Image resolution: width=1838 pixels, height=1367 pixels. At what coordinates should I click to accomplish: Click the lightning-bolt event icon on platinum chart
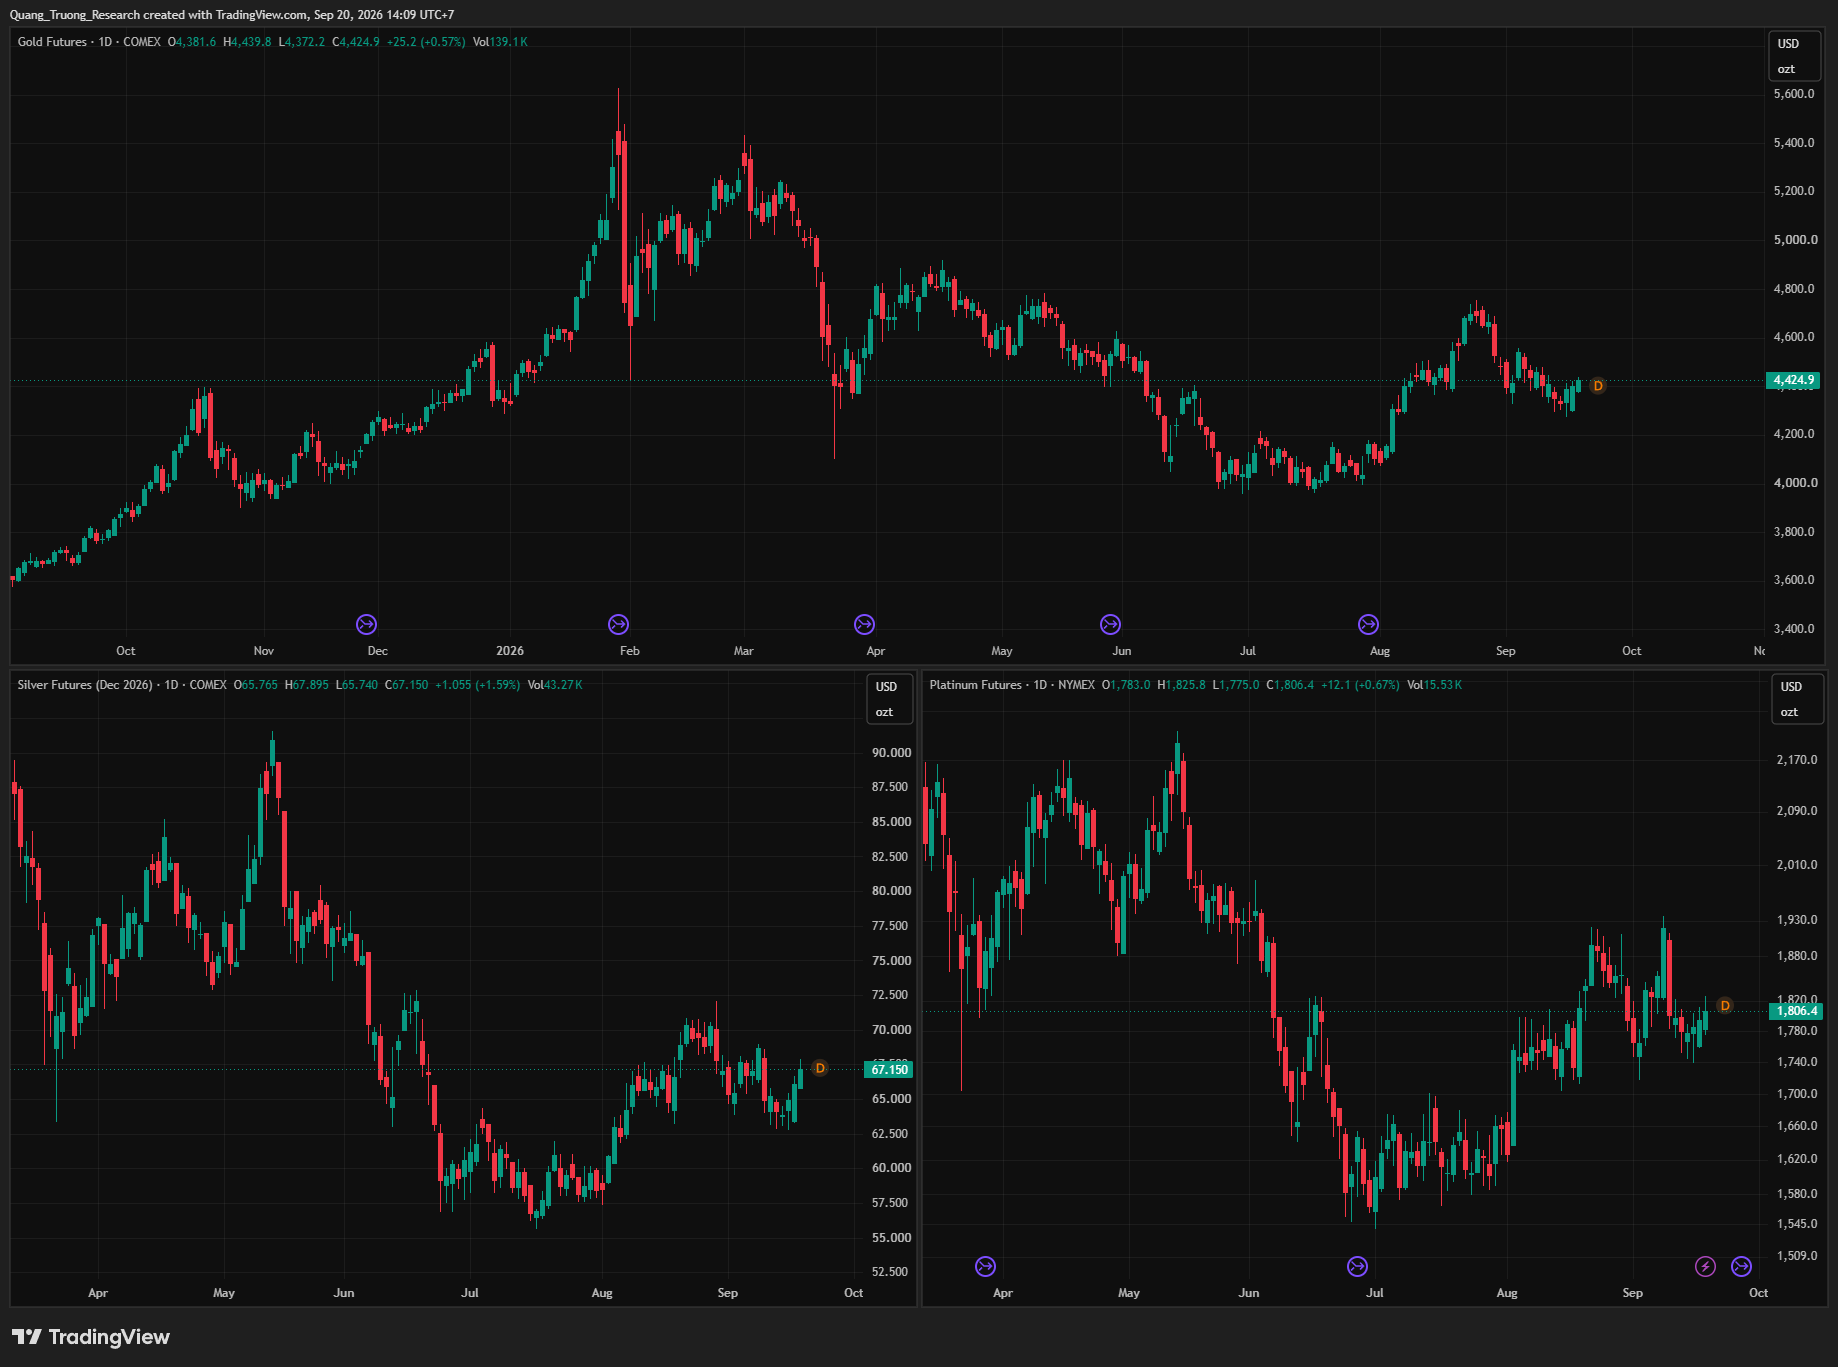(x=1705, y=1267)
